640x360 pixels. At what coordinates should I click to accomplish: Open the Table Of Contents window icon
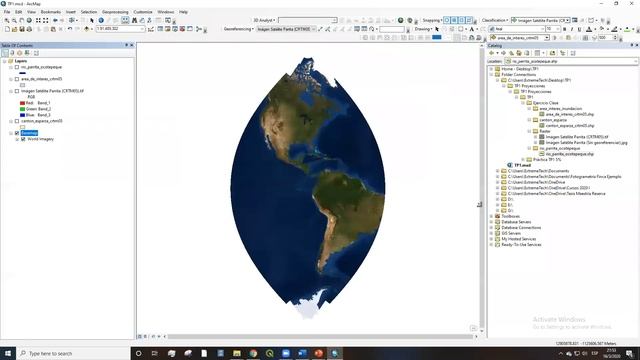[x=160, y=29]
